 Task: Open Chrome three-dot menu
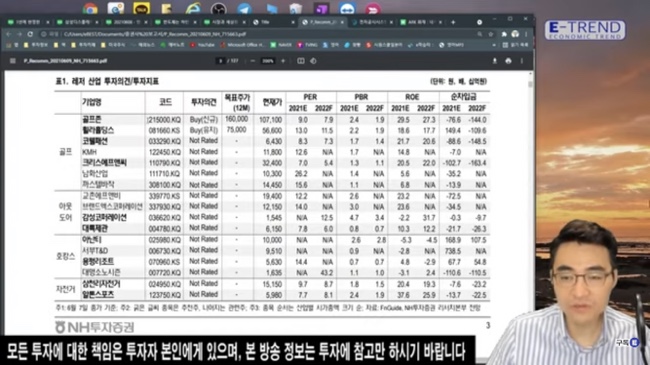point(526,34)
